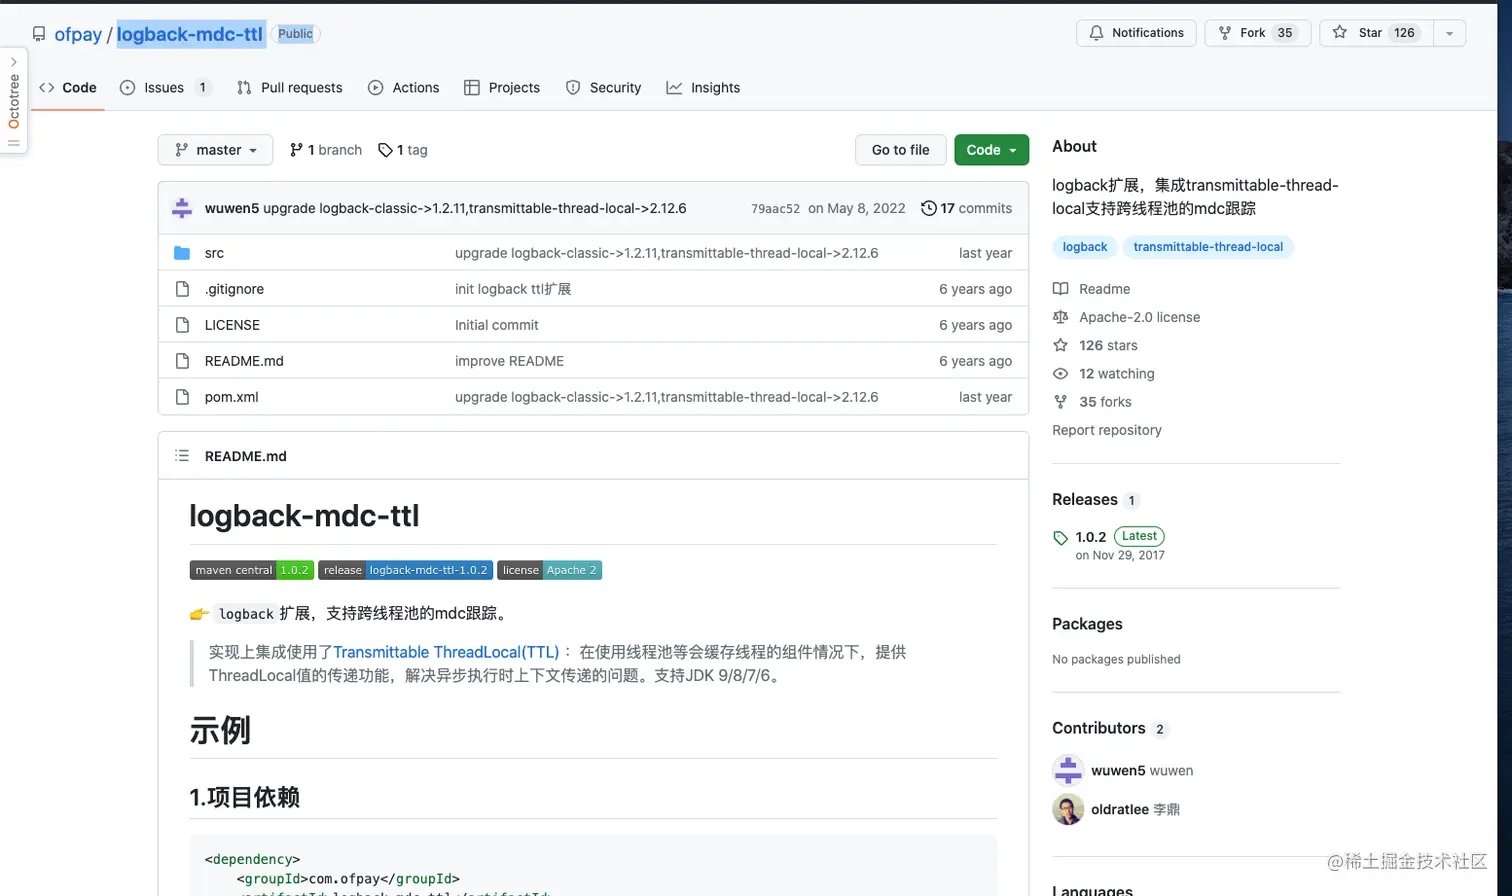Open the pom.xml file
Viewport: 1512px width, 896px height.
click(231, 397)
